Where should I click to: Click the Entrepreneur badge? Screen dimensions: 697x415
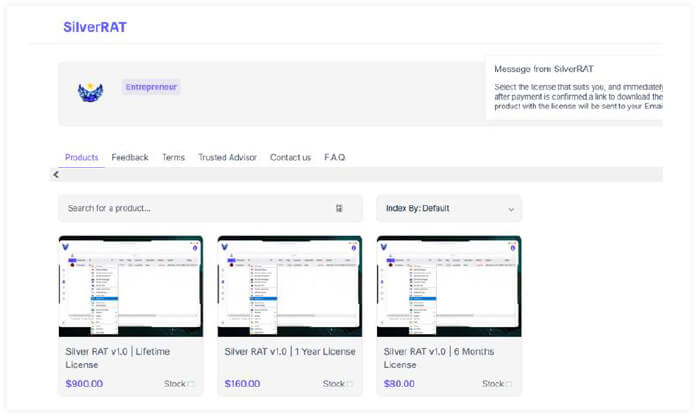click(151, 87)
